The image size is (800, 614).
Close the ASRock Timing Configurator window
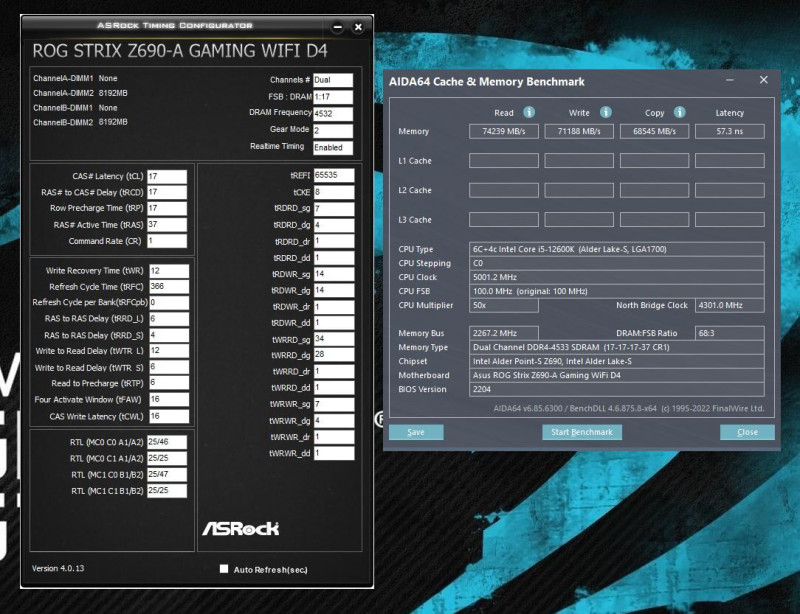click(358, 27)
